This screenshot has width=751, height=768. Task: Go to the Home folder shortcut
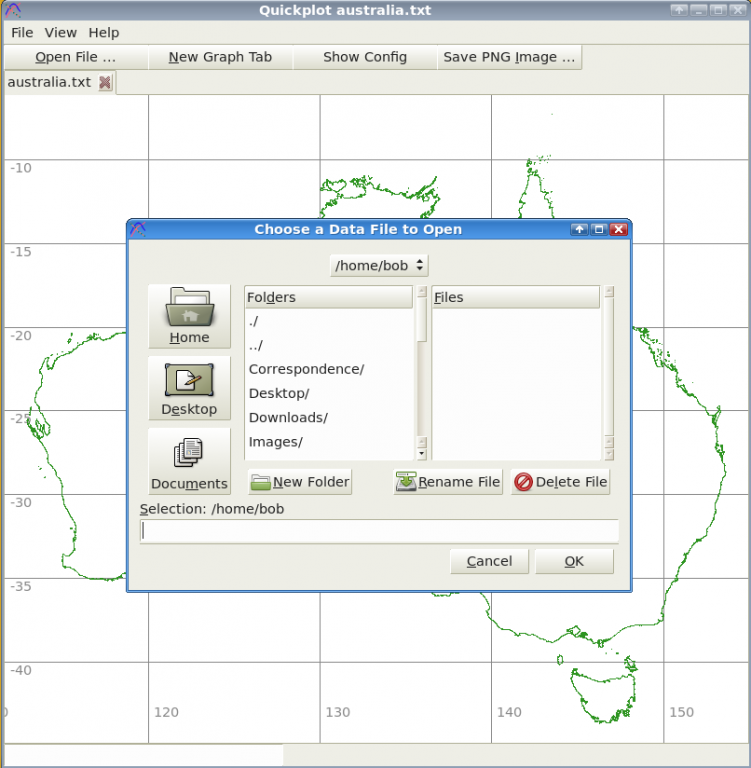(x=189, y=316)
